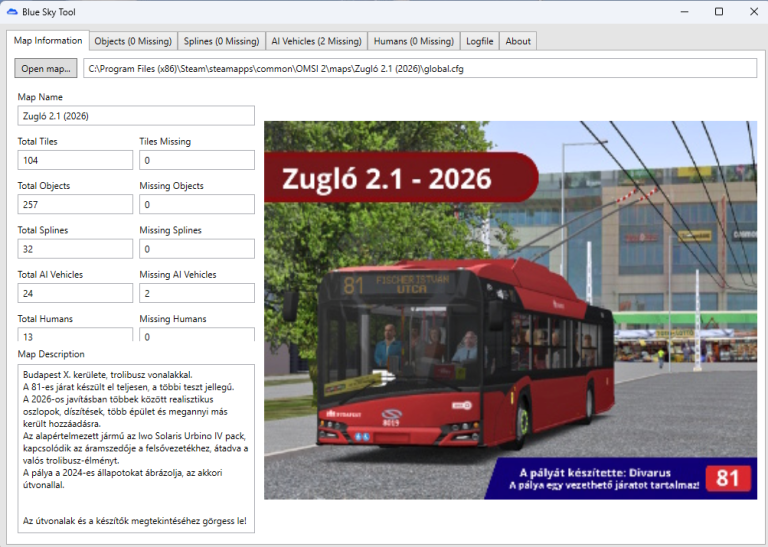Click the Map Description label
768x547 pixels.
click(x=51, y=354)
